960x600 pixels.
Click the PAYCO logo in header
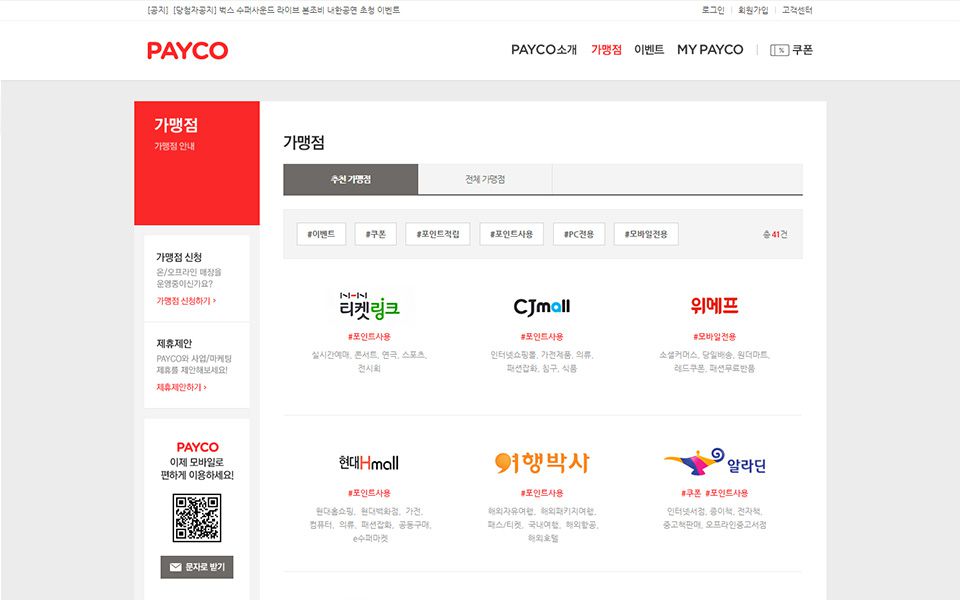point(187,51)
